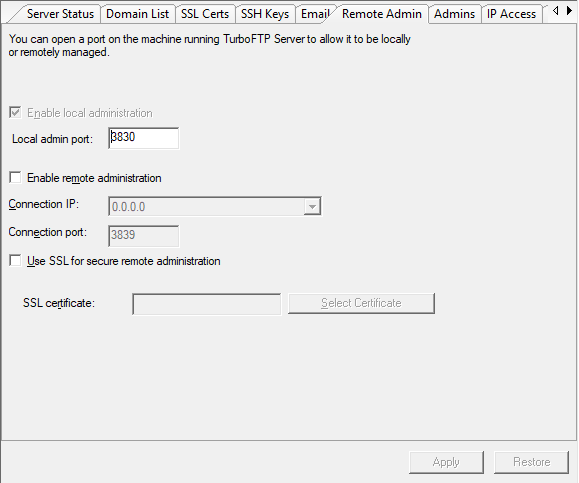
Task: Expand the Connection IP dropdown arrow
Action: click(312, 206)
